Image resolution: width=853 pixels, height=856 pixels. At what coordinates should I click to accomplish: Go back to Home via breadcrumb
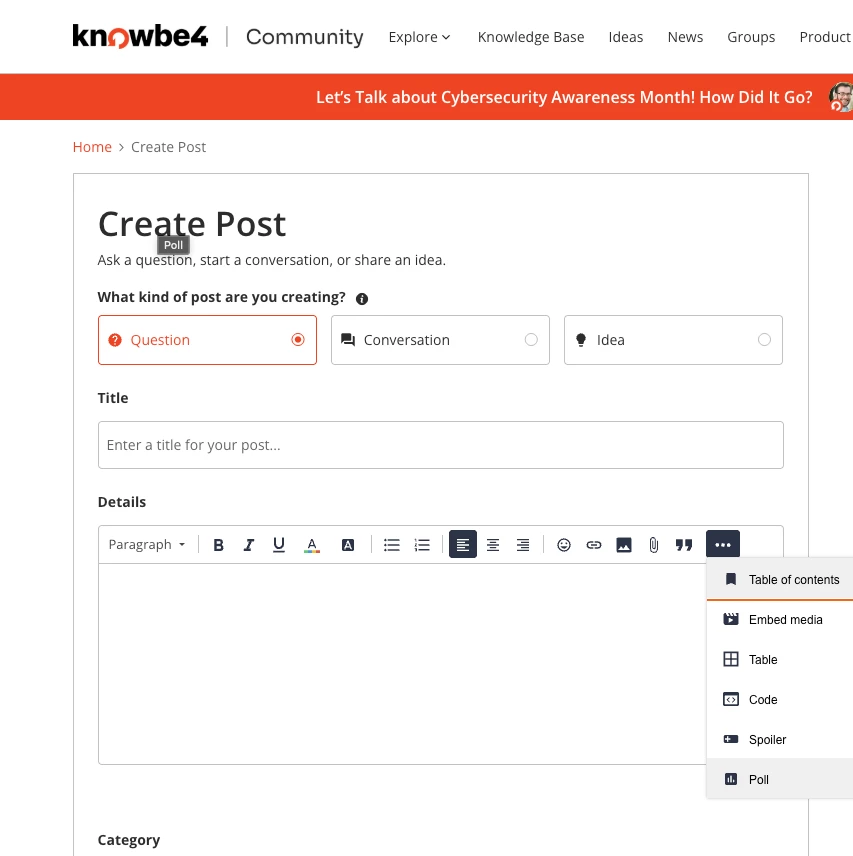[92, 147]
